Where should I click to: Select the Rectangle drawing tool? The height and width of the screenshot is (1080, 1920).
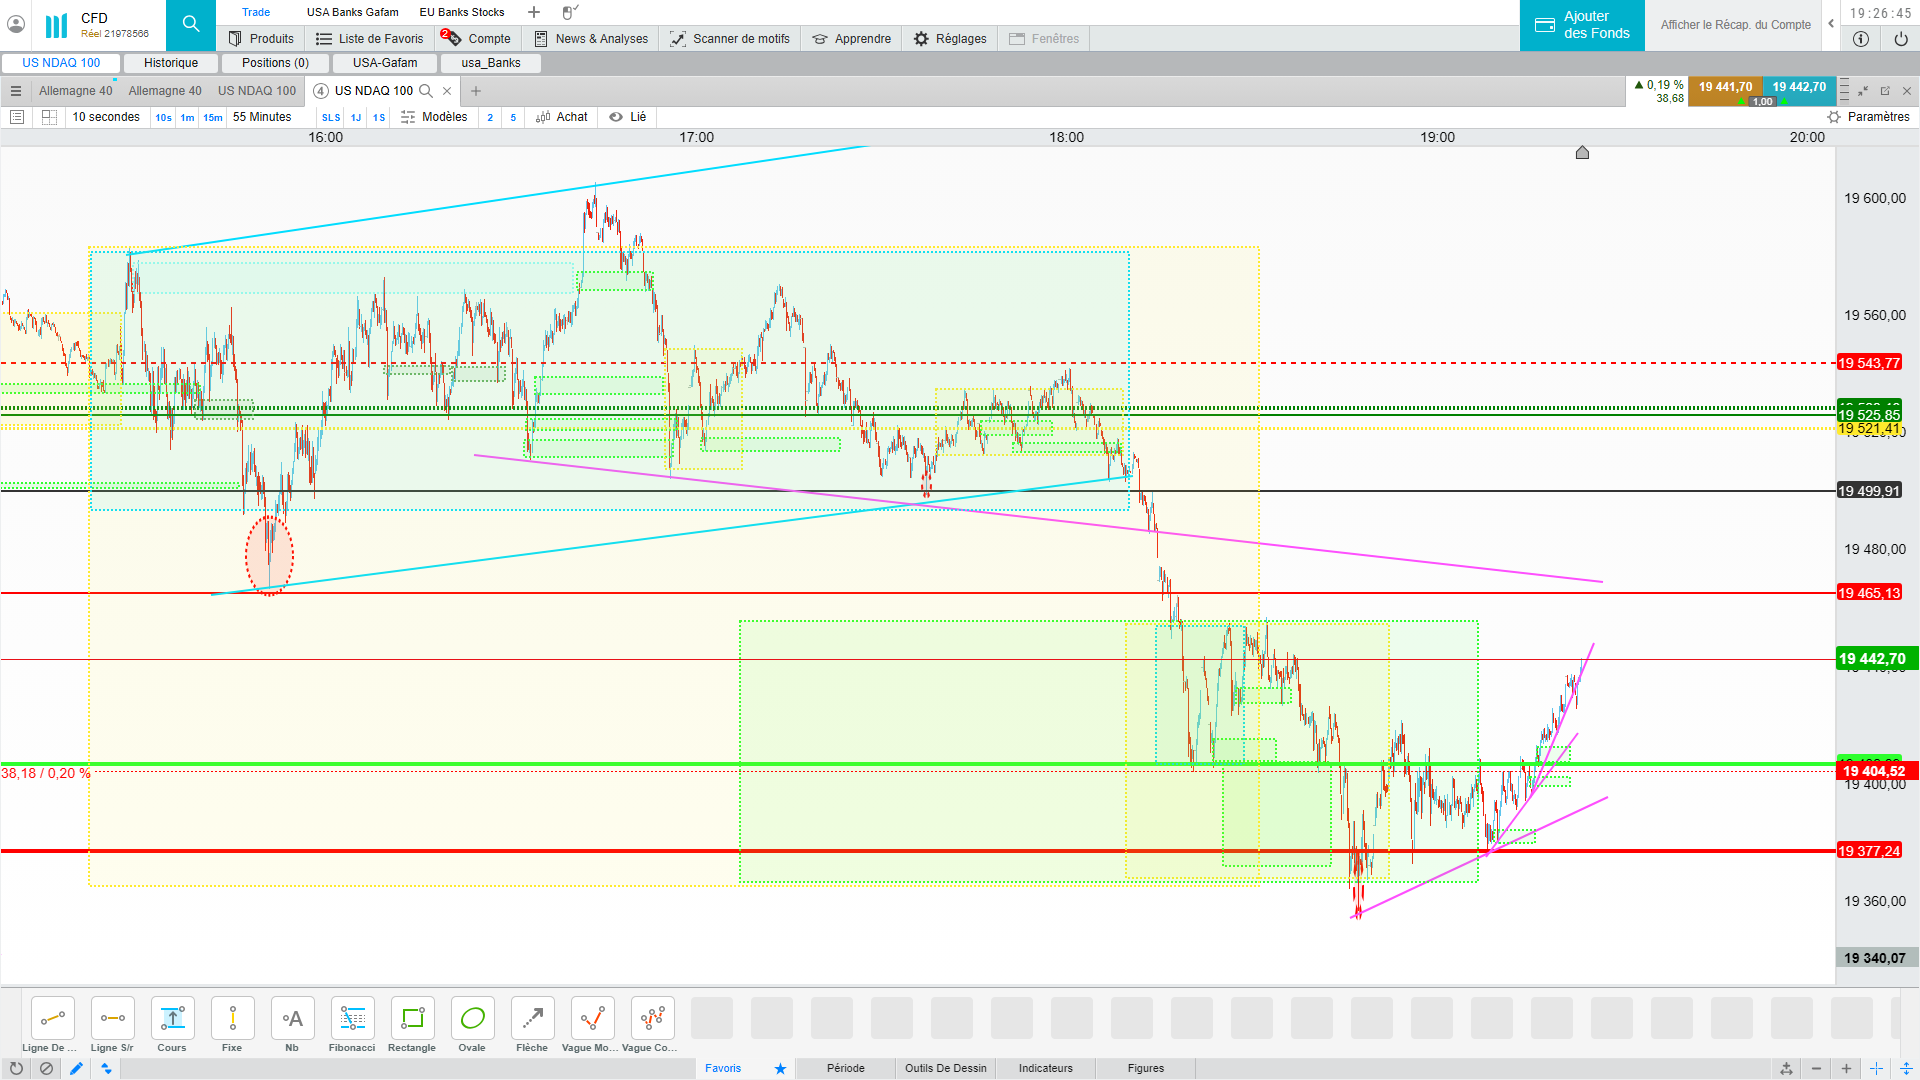tap(412, 1019)
